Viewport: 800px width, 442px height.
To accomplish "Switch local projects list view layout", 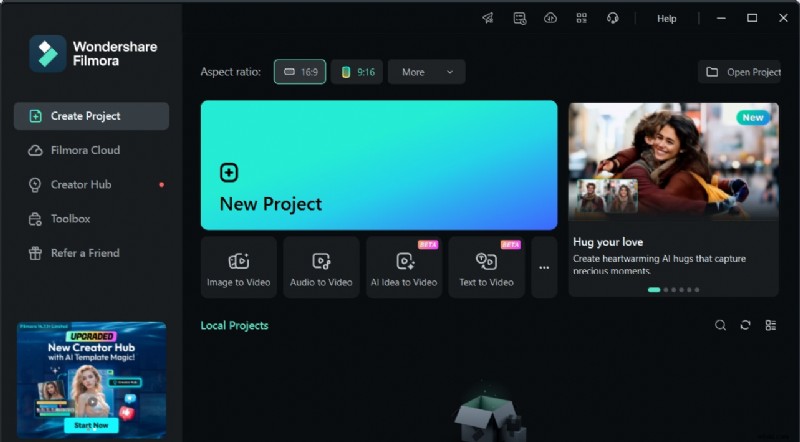I will pyautogui.click(x=771, y=325).
